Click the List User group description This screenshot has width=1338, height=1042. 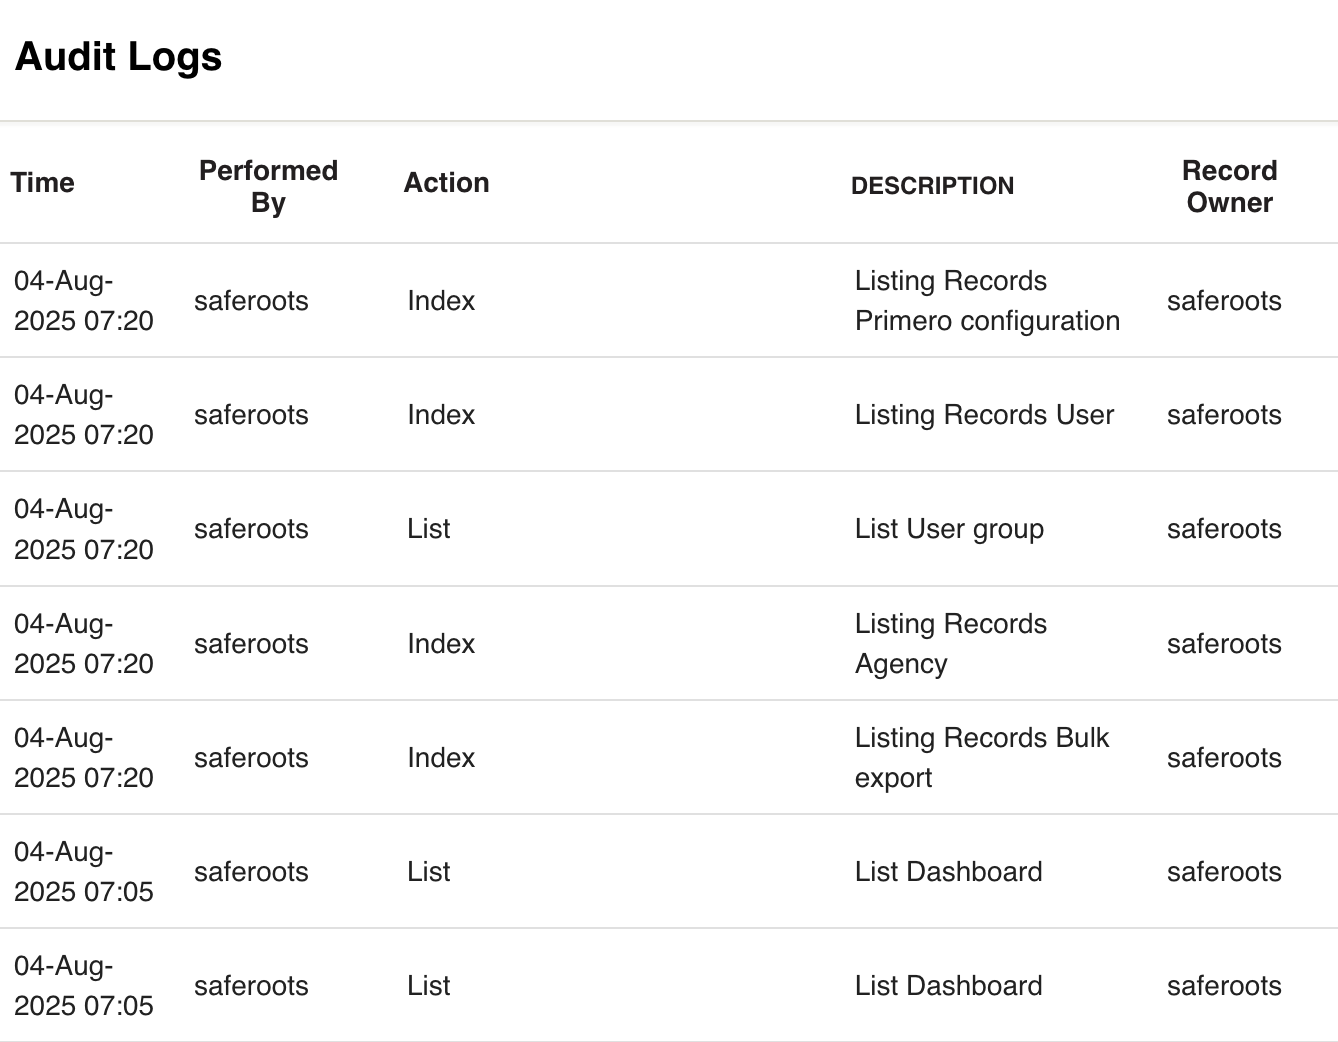(949, 529)
